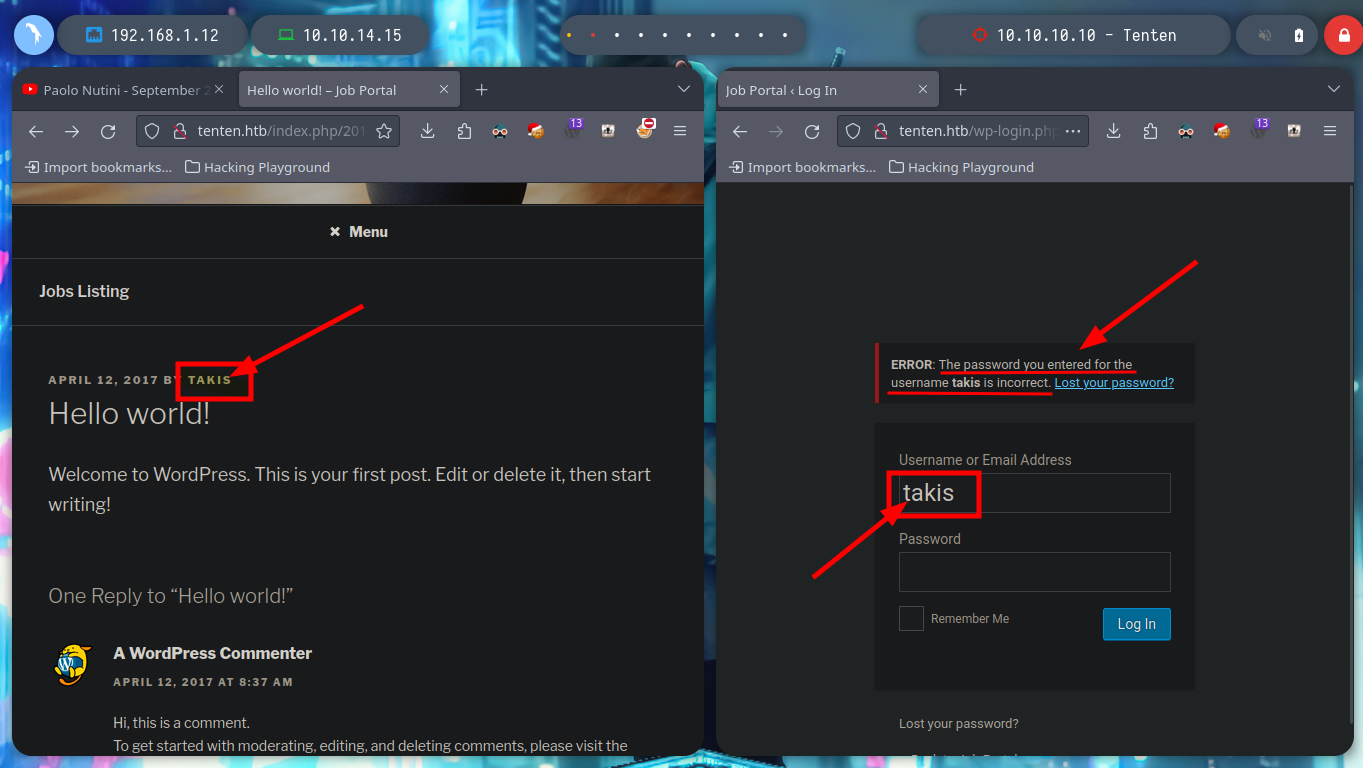Go forward in the left browser window
Screen dimensions: 1363x768
point(72,131)
